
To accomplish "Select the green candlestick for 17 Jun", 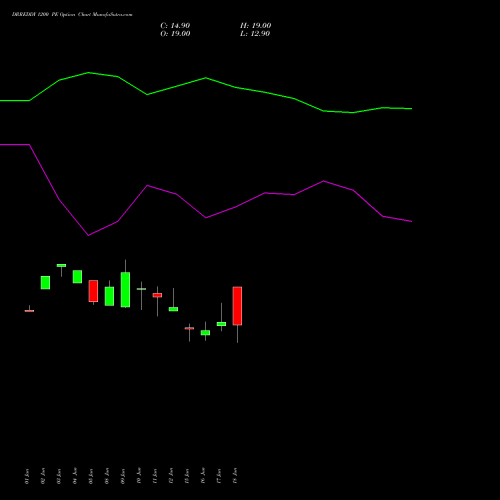I will pos(221,324).
